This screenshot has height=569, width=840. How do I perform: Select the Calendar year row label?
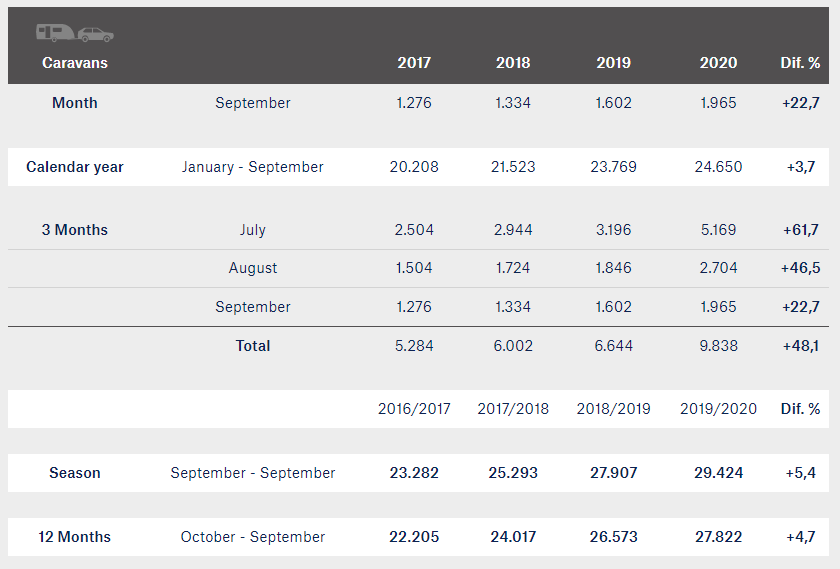click(75, 167)
